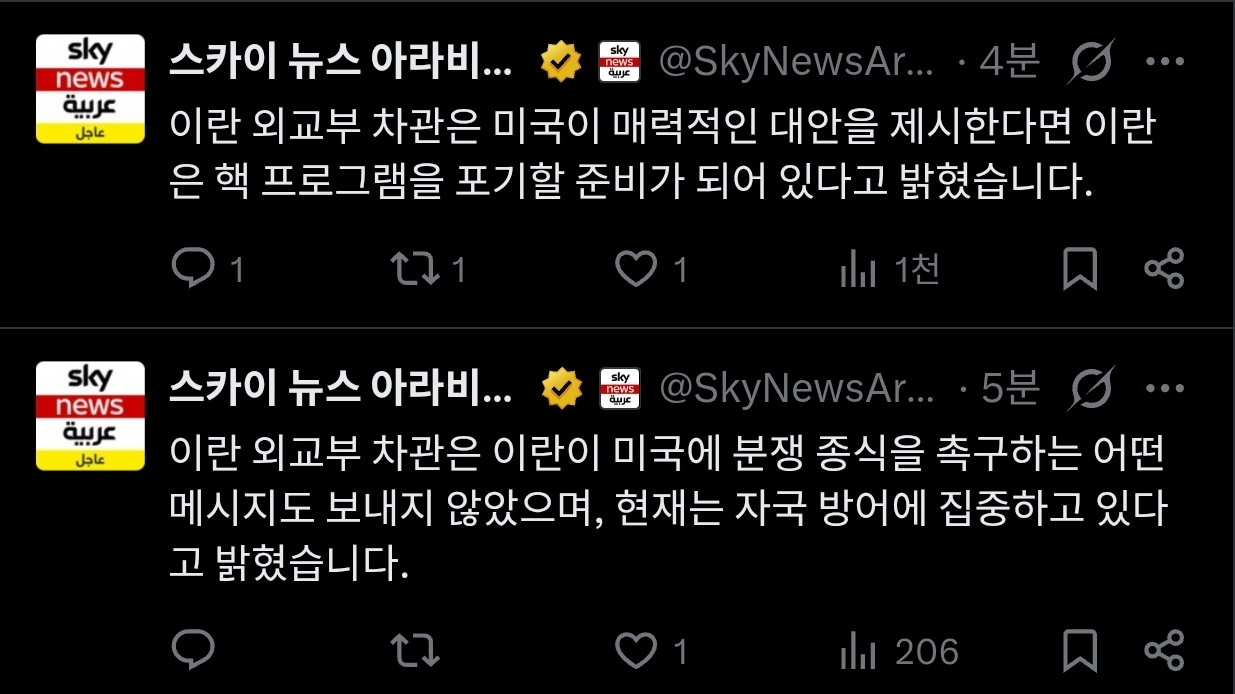The height and width of the screenshot is (694, 1235).
Task: Bookmark the second post from 5분 ago
Action: pos(1080,651)
